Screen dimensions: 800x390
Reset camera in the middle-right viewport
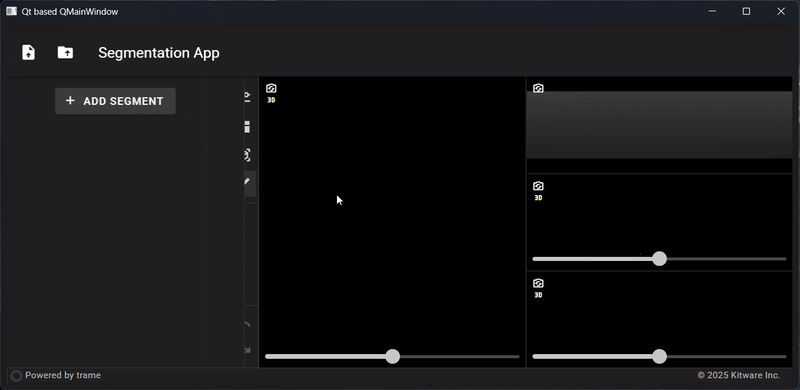point(538,186)
